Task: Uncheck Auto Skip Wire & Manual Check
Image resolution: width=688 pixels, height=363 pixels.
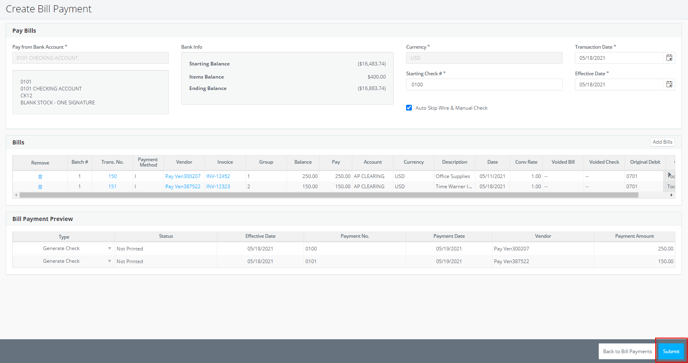Action: click(x=409, y=108)
